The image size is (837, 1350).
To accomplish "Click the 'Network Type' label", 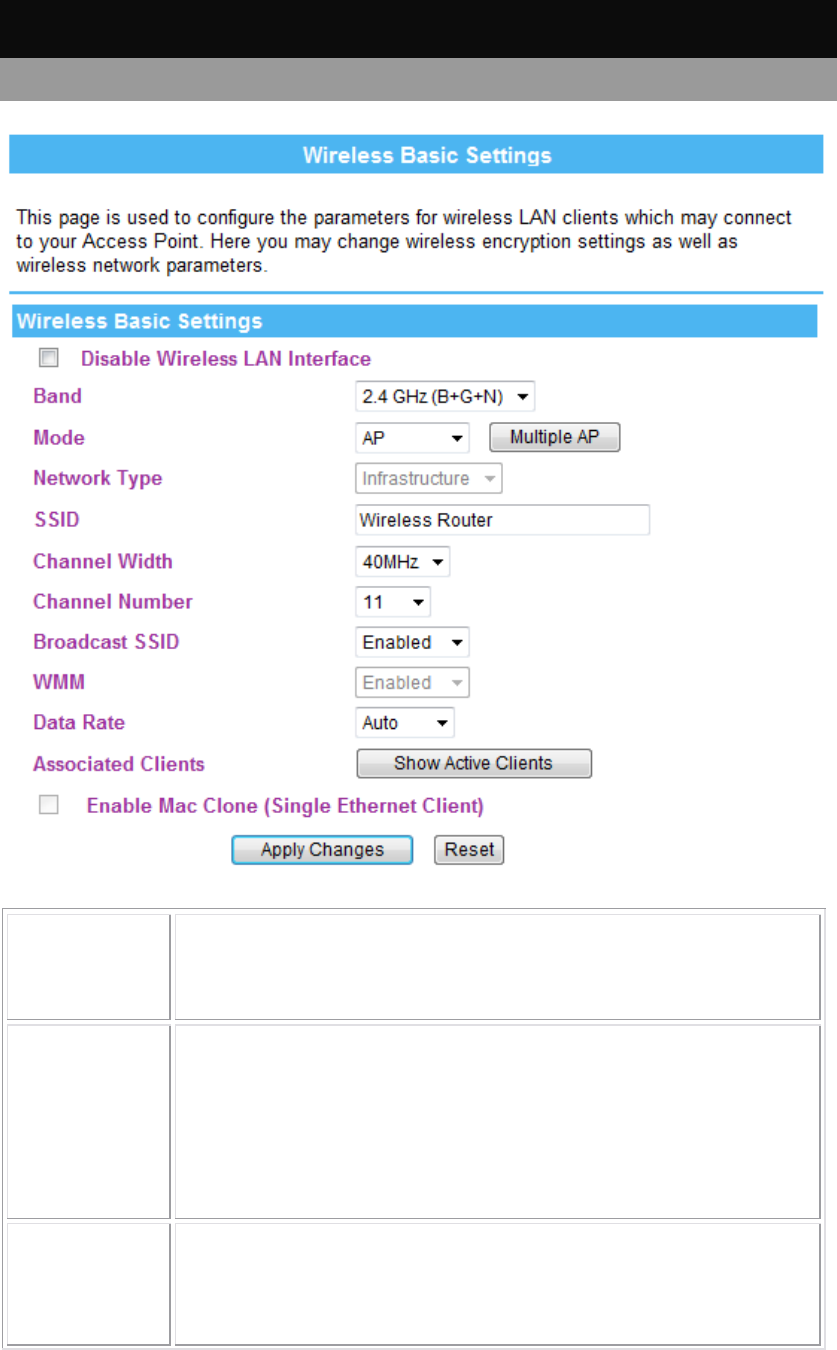I will tap(98, 479).
